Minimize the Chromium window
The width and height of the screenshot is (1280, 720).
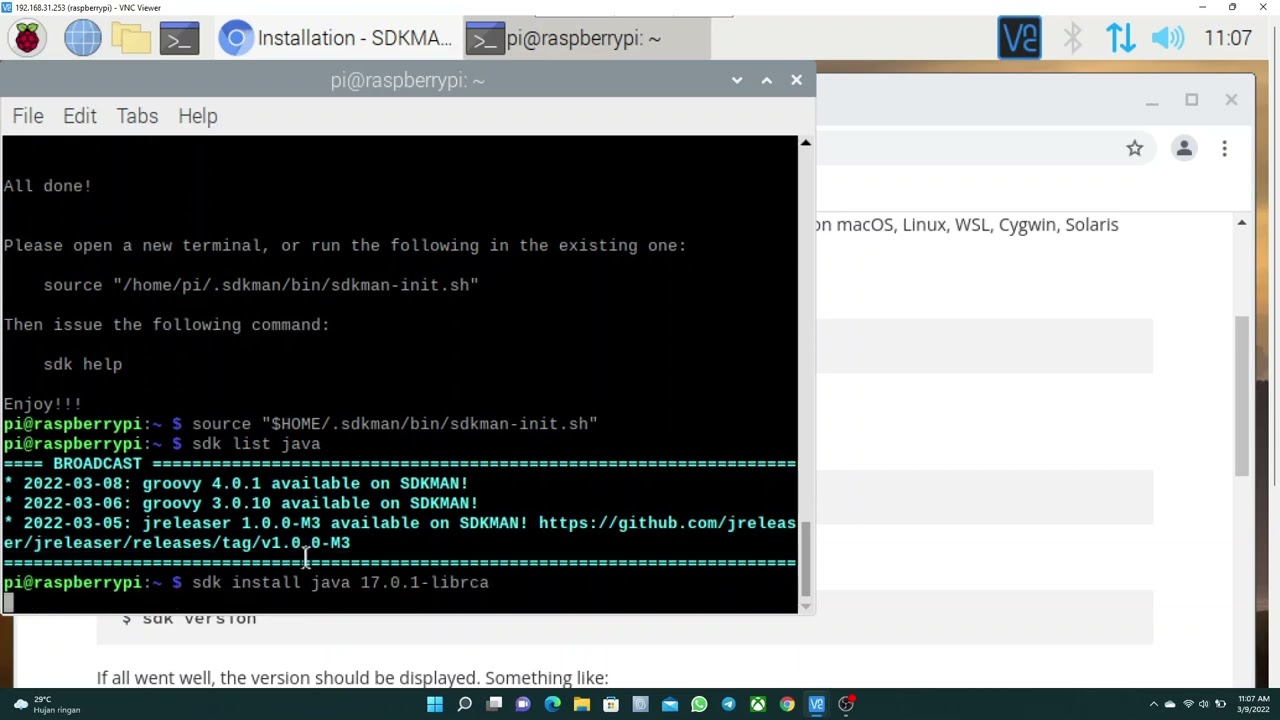pyautogui.click(x=1152, y=100)
